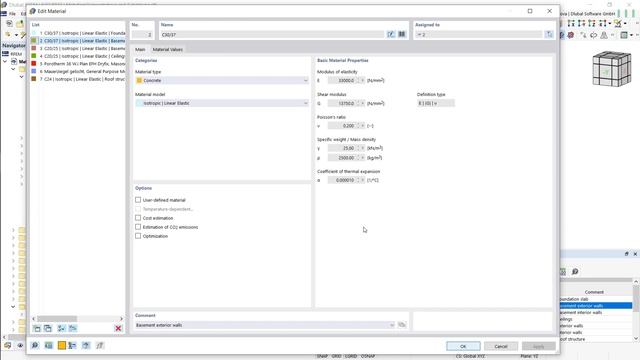Viewport: 640px width, 360px height.
Task: Open the Material model dropdown Isotropic Linear Elastic
Action: tap(222, 103)
